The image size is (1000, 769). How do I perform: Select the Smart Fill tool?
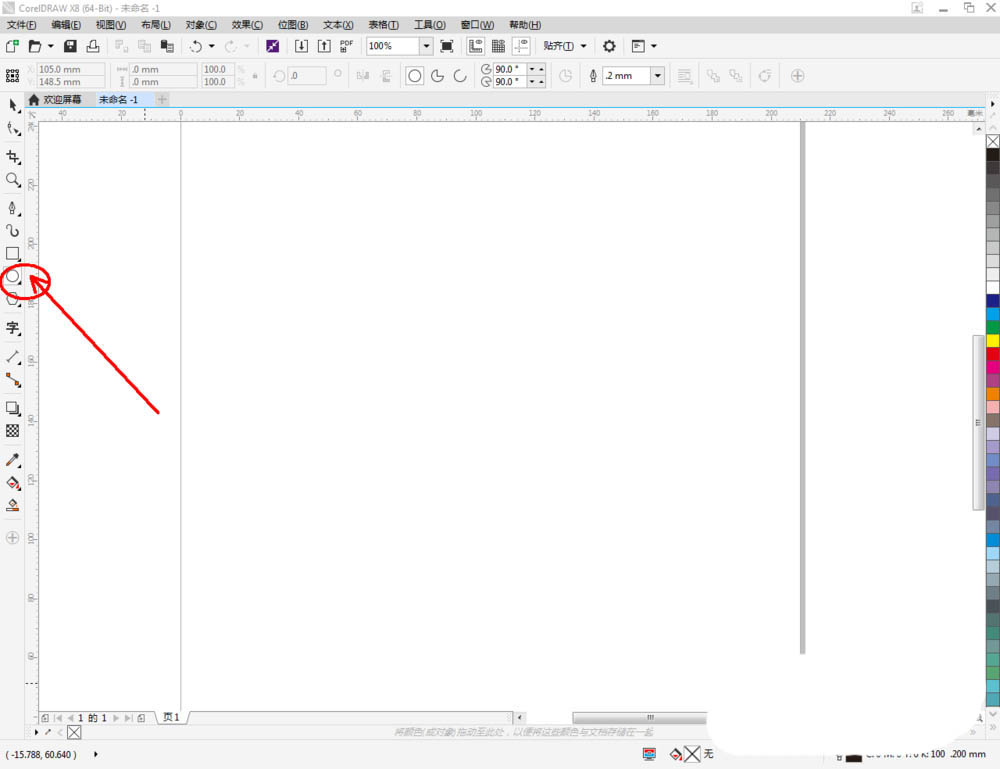(x=13, y=506)
